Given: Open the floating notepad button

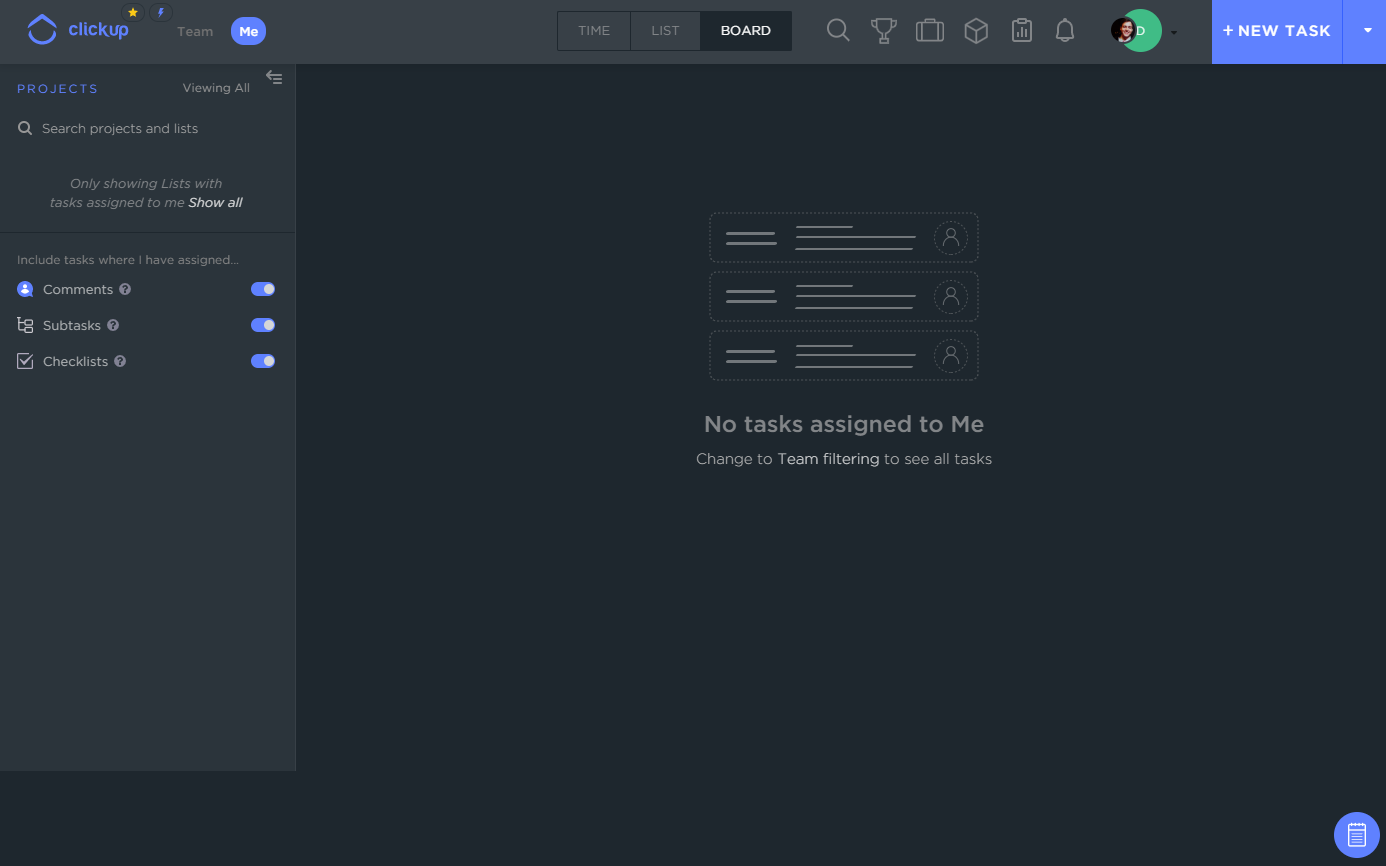Looking at the screenshot, I should (1357, 834).
